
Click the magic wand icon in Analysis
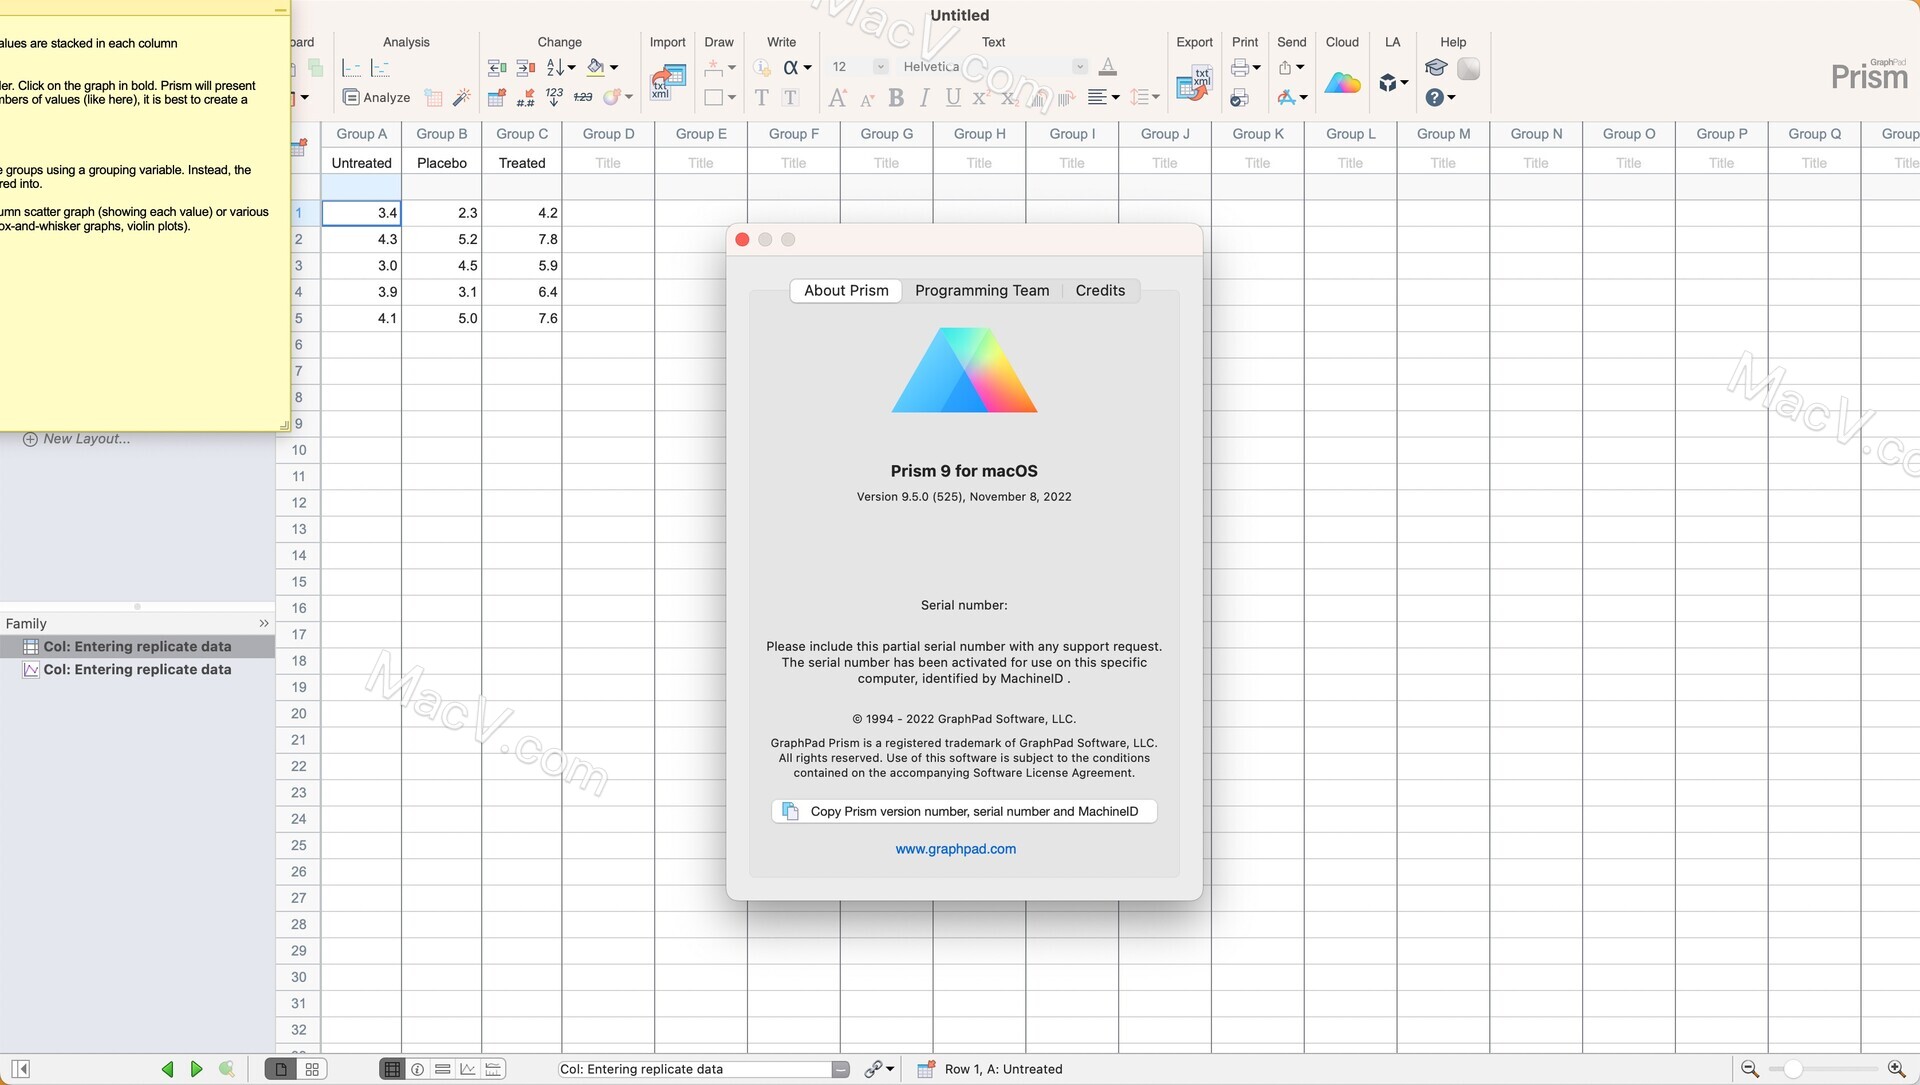coord(461,97)
